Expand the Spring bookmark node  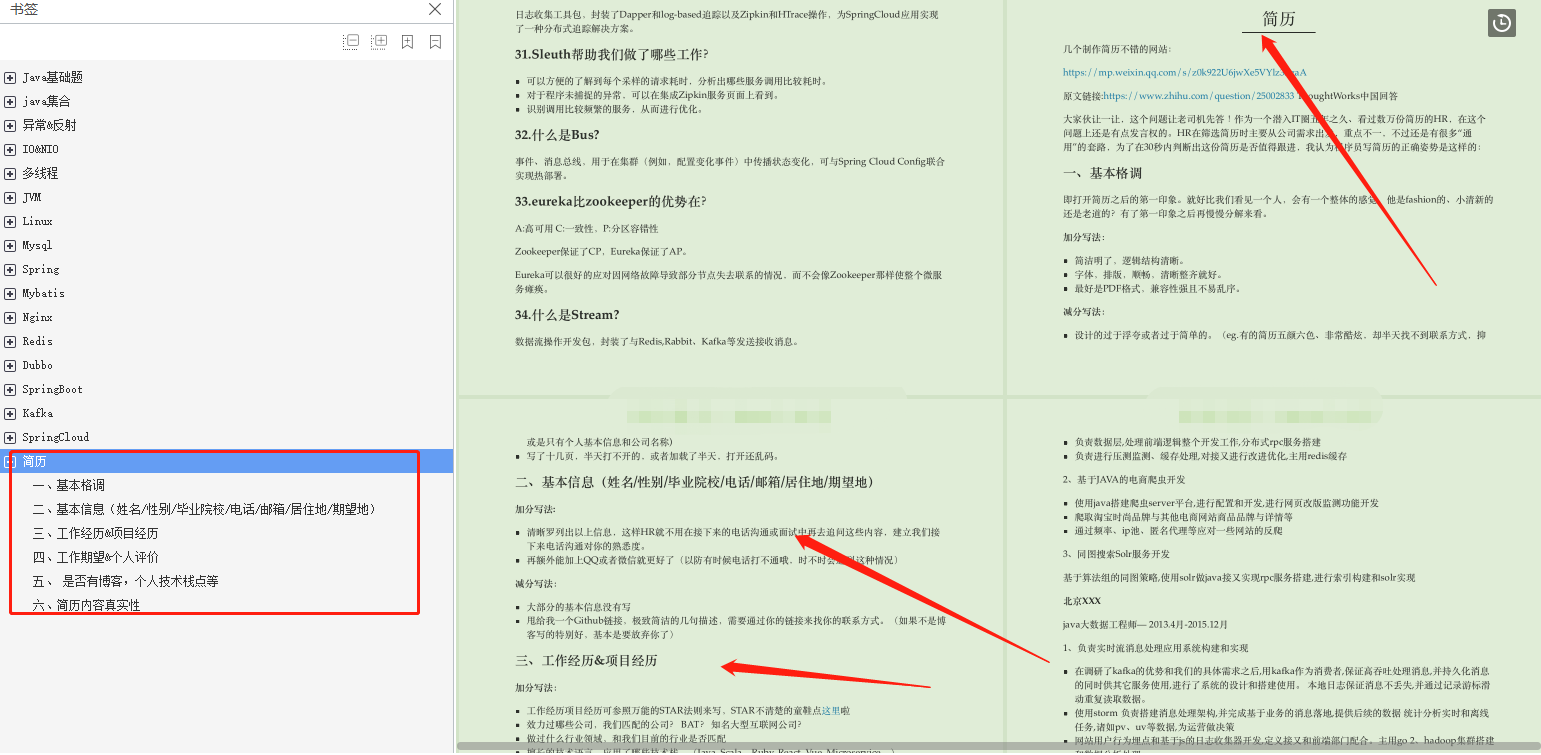point(10,269)
